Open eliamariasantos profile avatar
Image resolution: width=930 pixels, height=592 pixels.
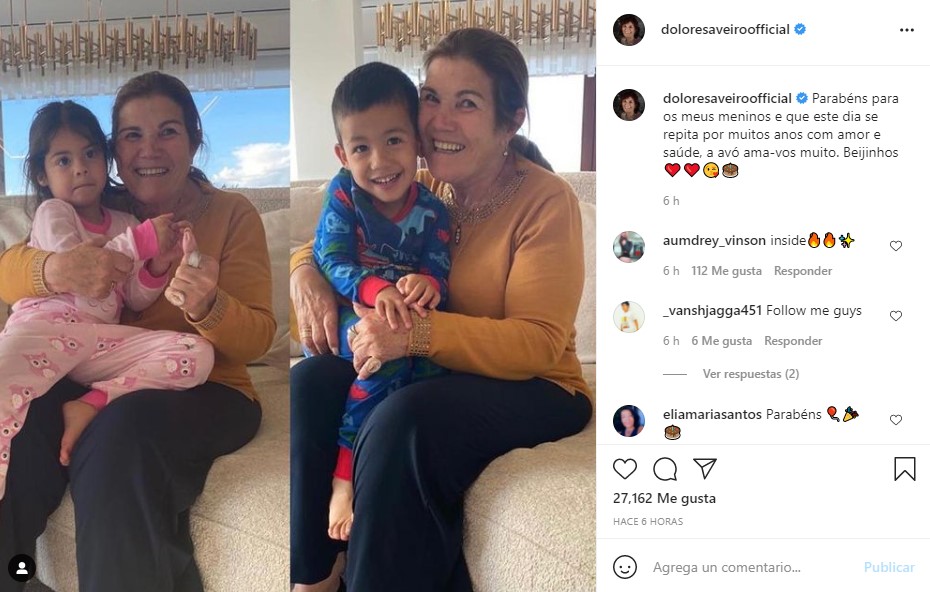(x=629, y=421)
